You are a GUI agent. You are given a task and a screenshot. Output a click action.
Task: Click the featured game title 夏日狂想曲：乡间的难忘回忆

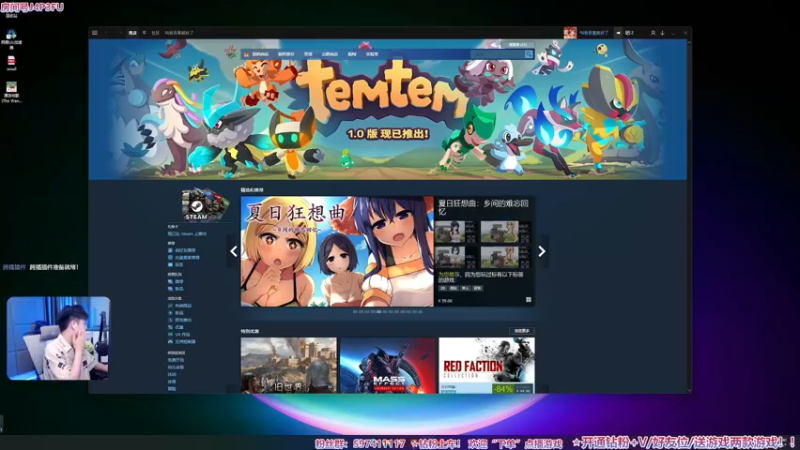(x=483, y=207)
